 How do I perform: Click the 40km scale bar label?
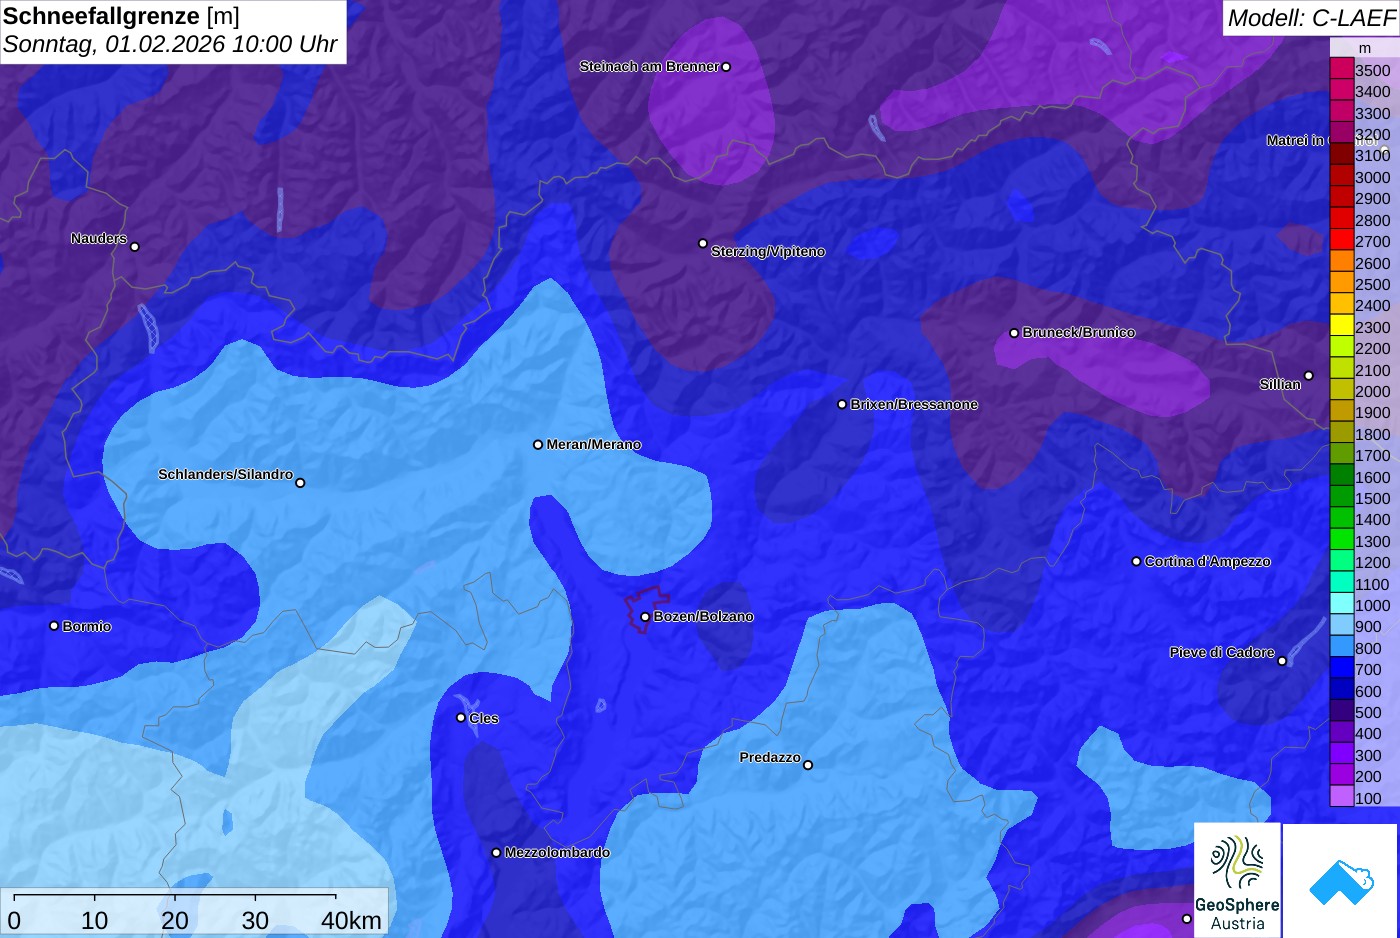351,921
